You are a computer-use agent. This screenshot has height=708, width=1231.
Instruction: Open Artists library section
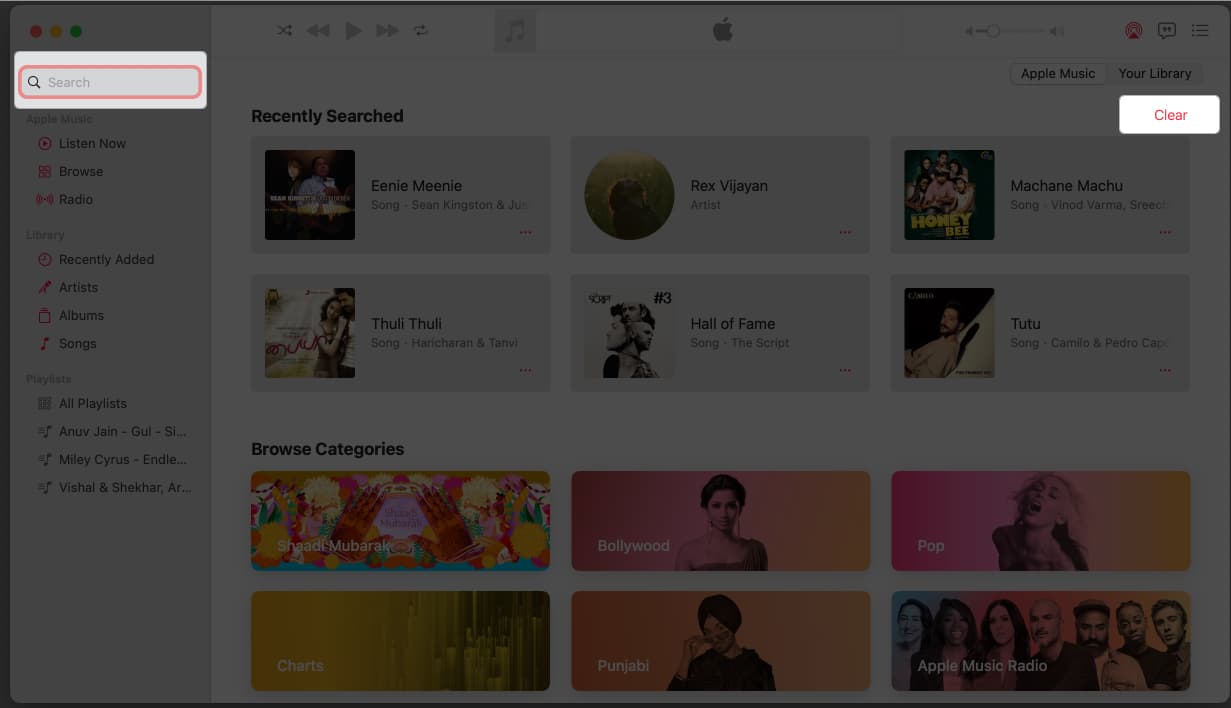click(x=78, y=287)
